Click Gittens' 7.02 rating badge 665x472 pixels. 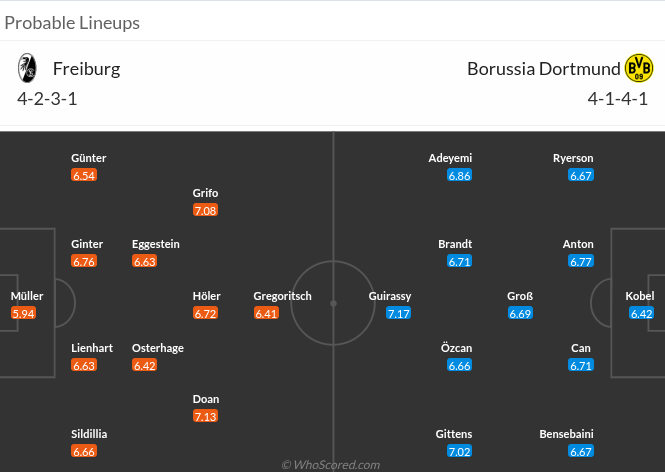point(459,451)
